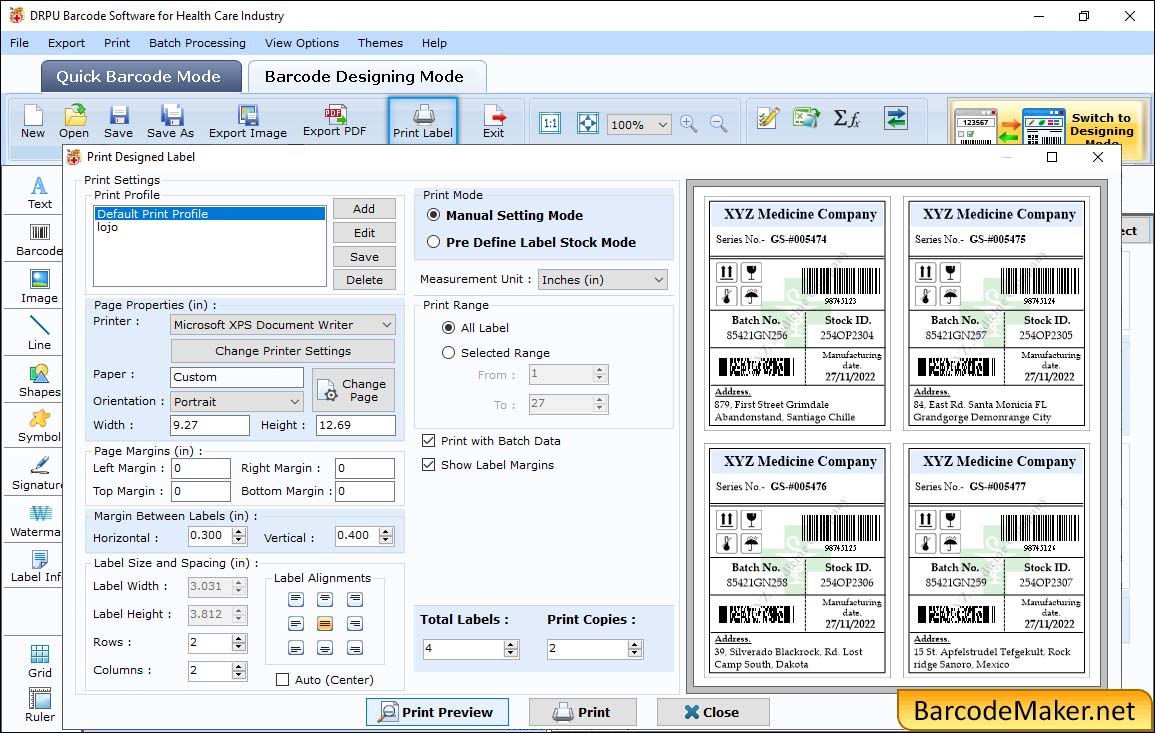Click the Excel export toolbar icon
Image resolution: width=1155 pixels, height=733 pixels.
pos(807,118)
